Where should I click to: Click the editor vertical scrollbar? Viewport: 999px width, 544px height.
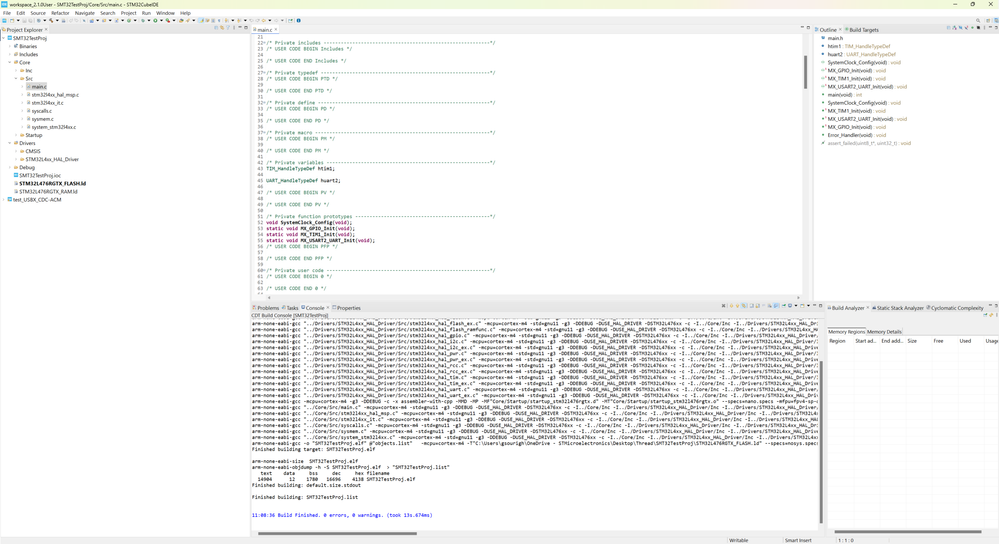tap(805, 72)
